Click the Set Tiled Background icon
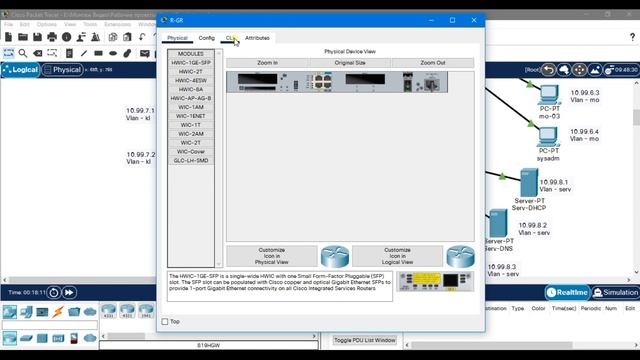 click(x=595, y=70)
